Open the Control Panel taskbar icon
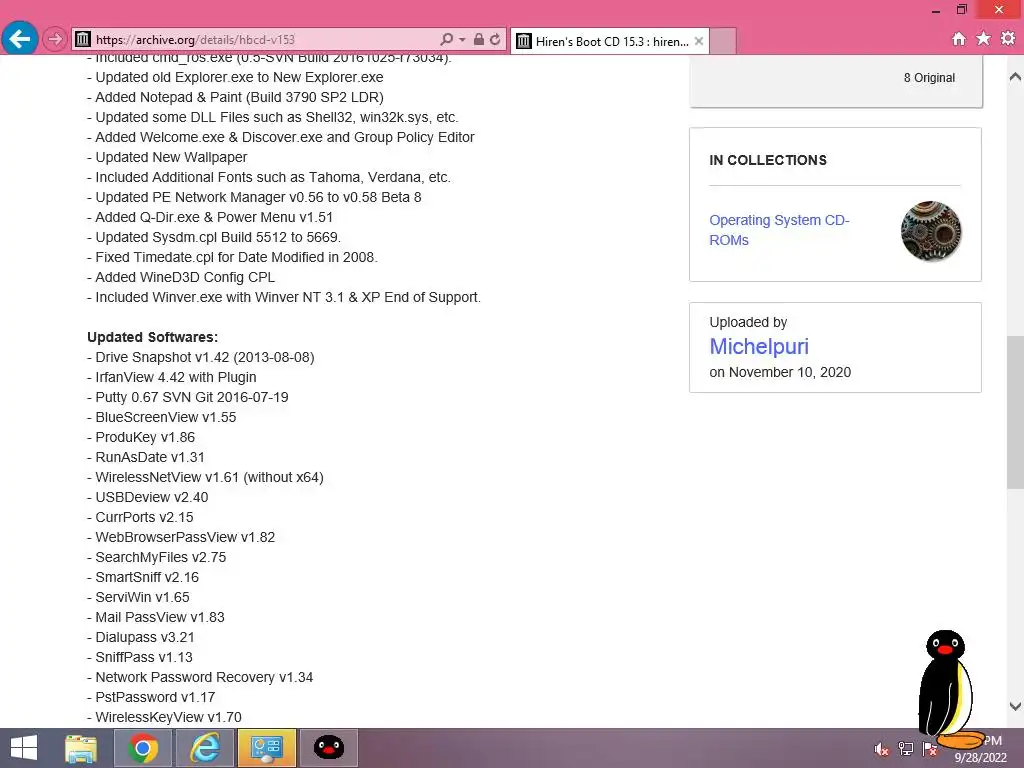 coord(266,748)
